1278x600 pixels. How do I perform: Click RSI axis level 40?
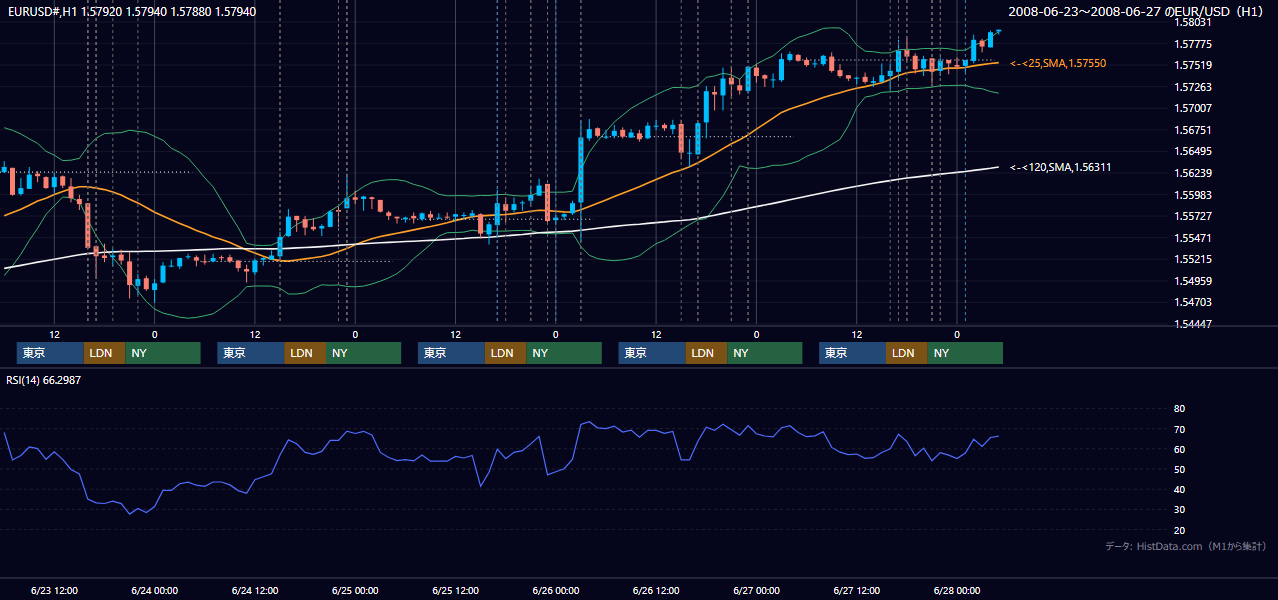(1179, 489)
